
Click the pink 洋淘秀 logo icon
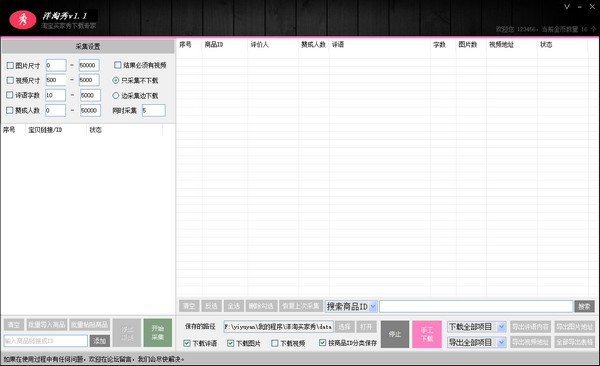[23, 20]
